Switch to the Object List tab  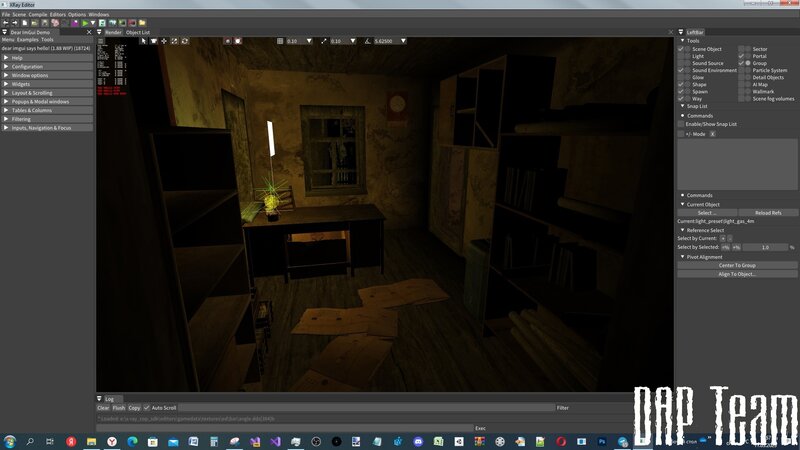138,32
